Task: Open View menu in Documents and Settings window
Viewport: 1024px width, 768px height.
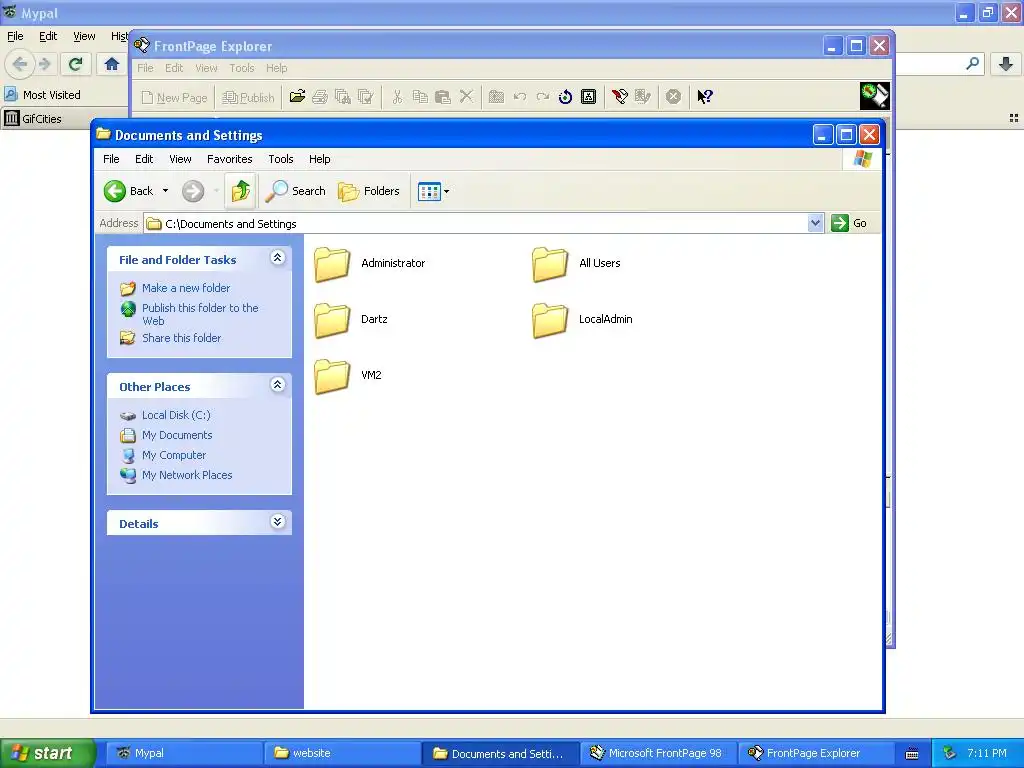Action: [180, 159]
